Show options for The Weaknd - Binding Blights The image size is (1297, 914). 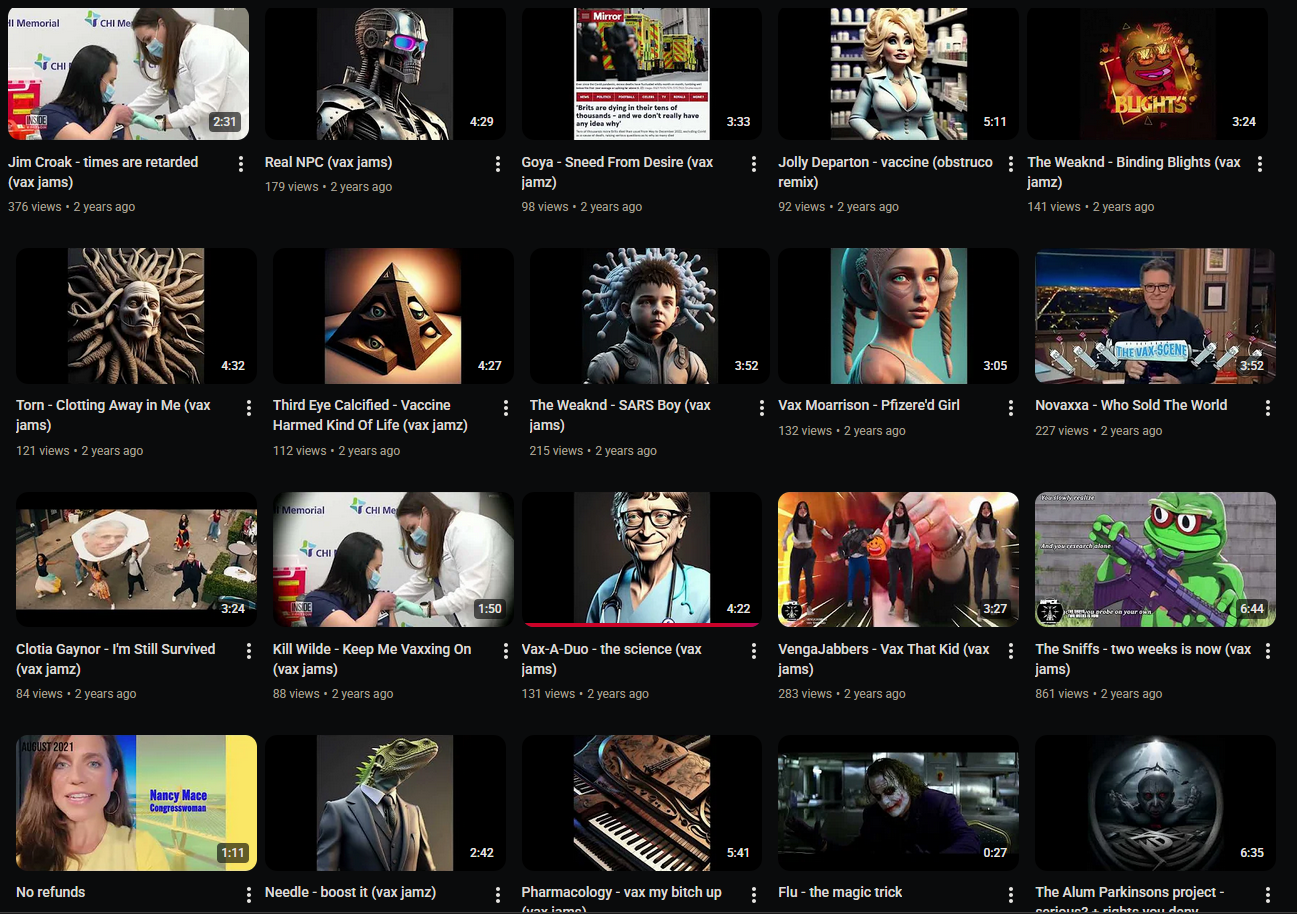(x=1260, y=164)
